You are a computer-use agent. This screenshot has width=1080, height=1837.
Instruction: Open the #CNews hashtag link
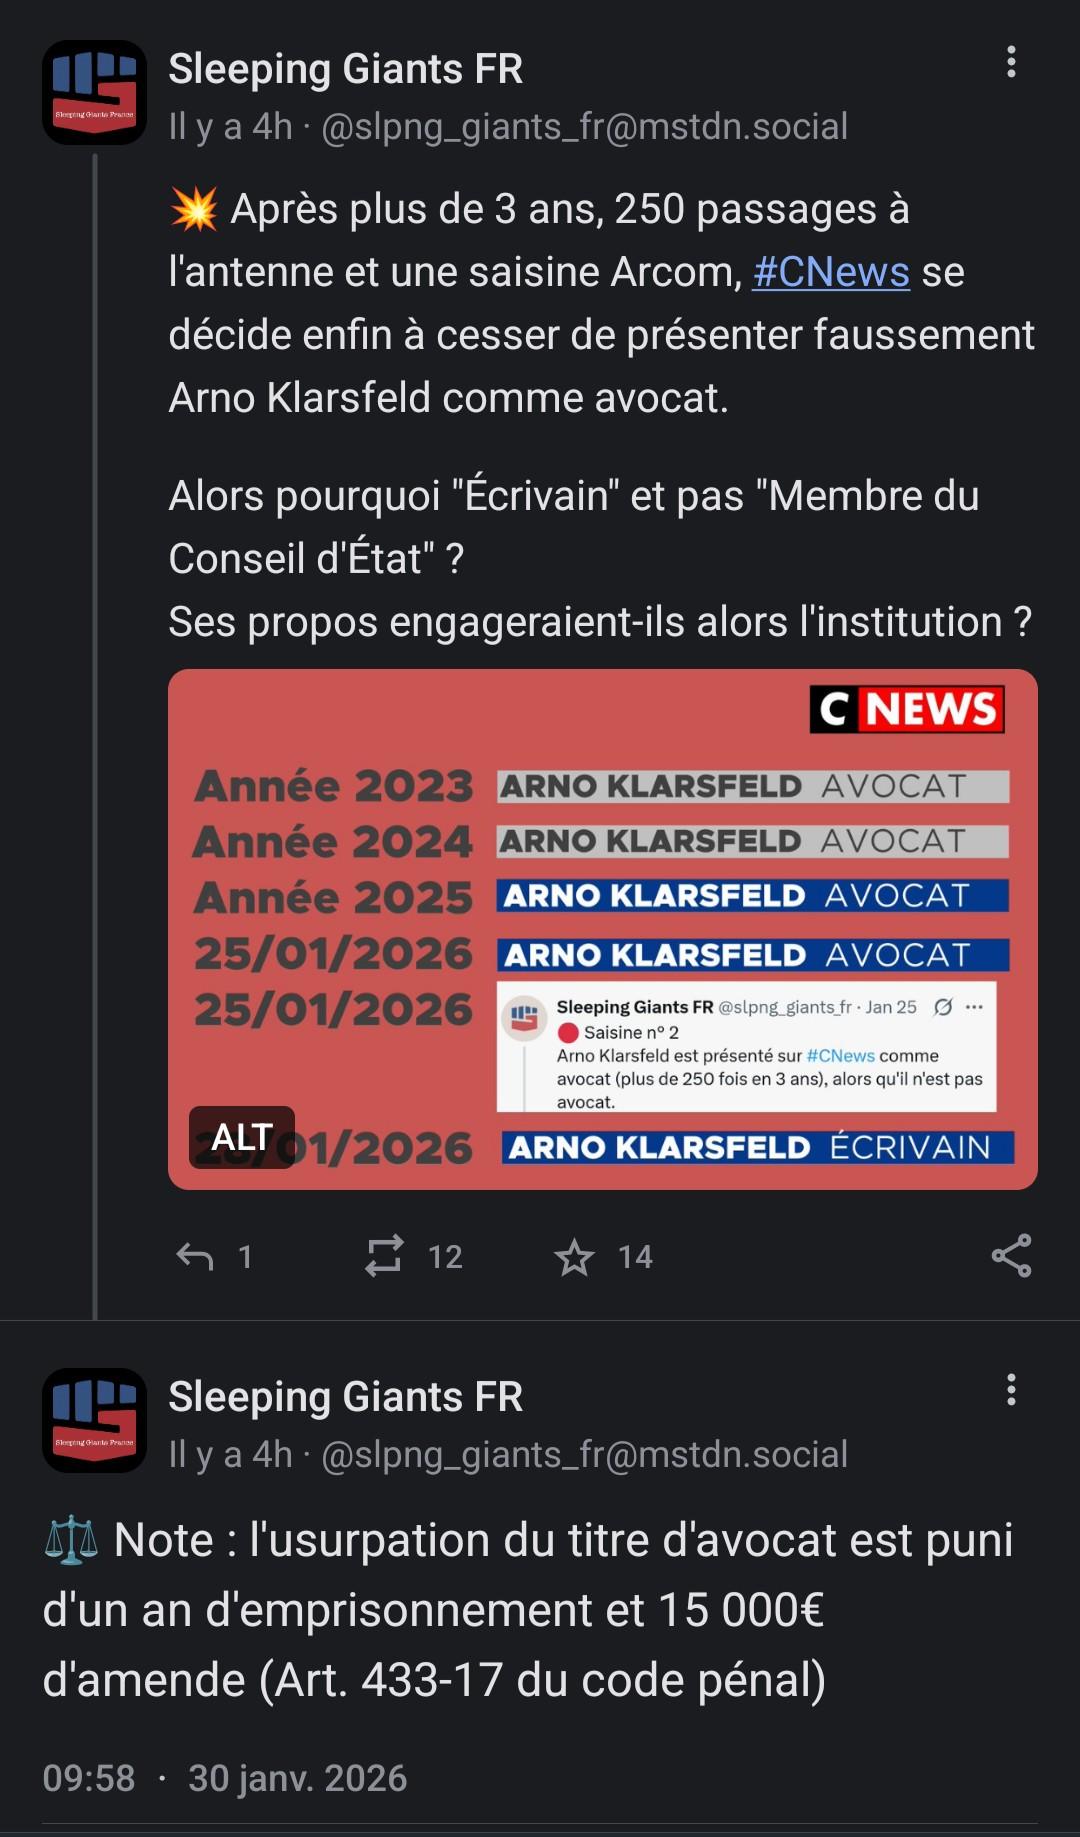pos(831,272)
